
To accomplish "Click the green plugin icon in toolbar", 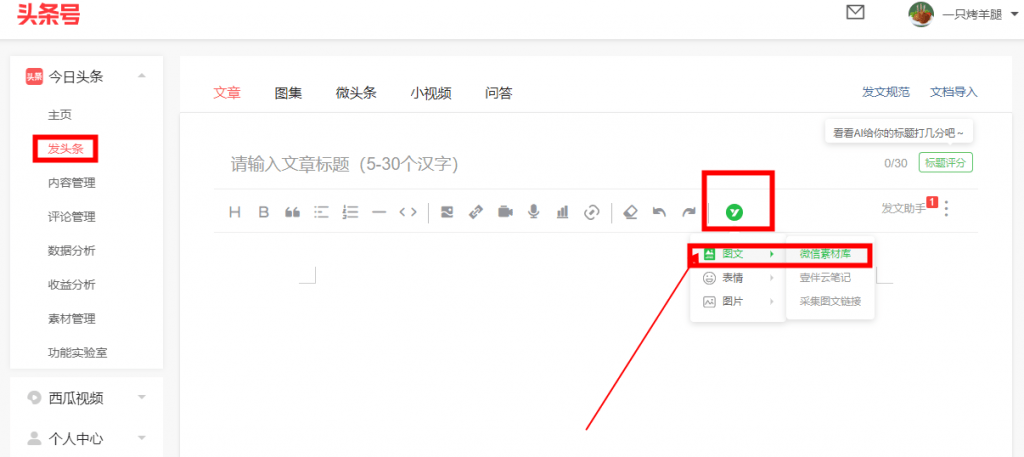I will tap(734, 212).
